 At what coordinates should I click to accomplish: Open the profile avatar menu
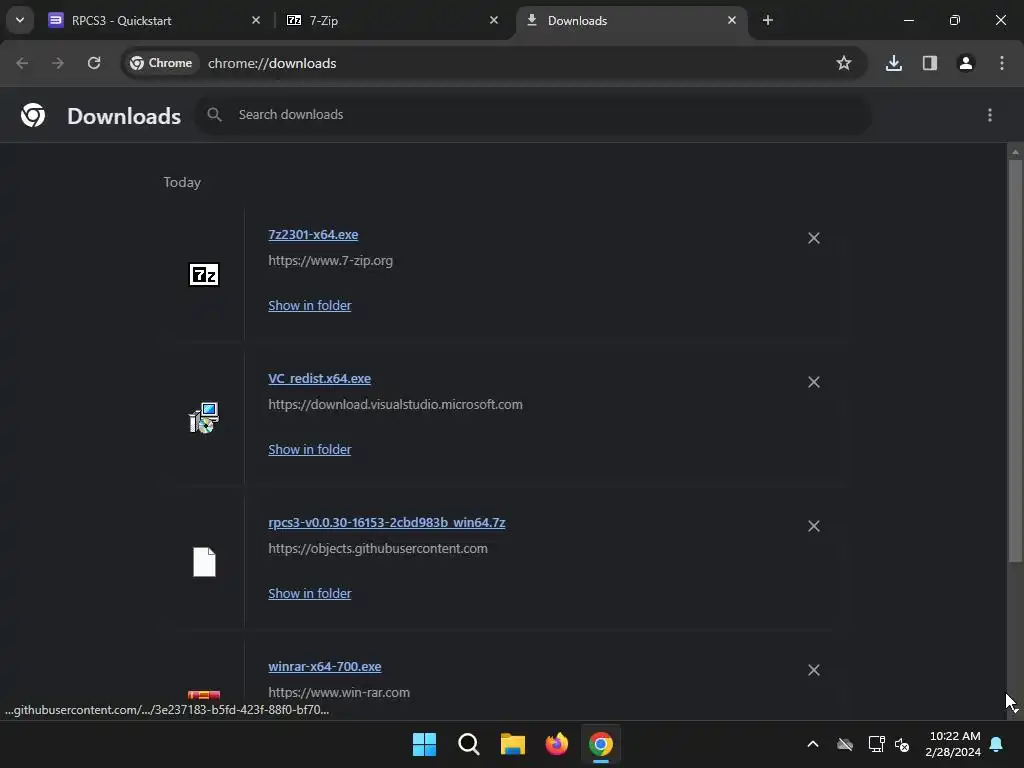coord(966,63)
